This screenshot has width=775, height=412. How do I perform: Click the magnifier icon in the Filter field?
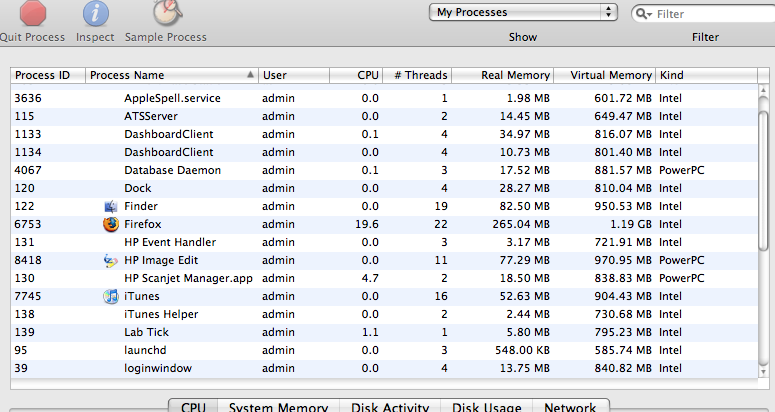pyautogui.click(x=643, y=14)
